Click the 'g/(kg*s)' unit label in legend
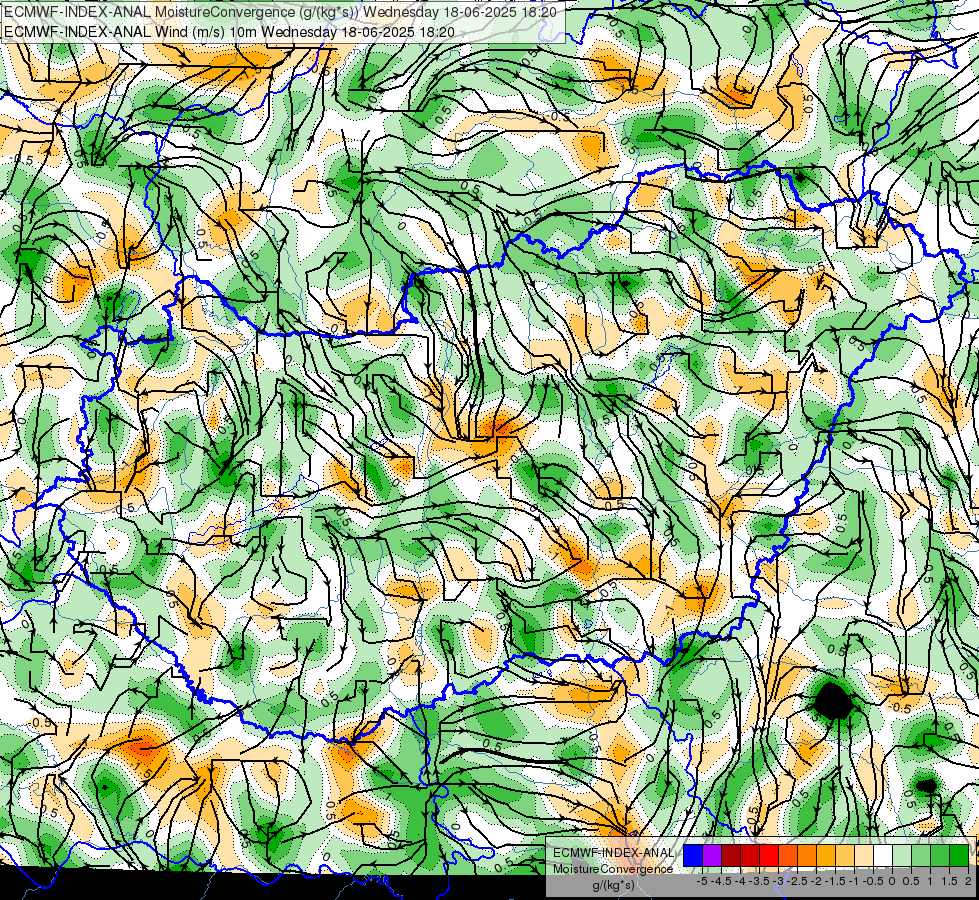Viewport: 979px width, 900px height. click(613, 886)
